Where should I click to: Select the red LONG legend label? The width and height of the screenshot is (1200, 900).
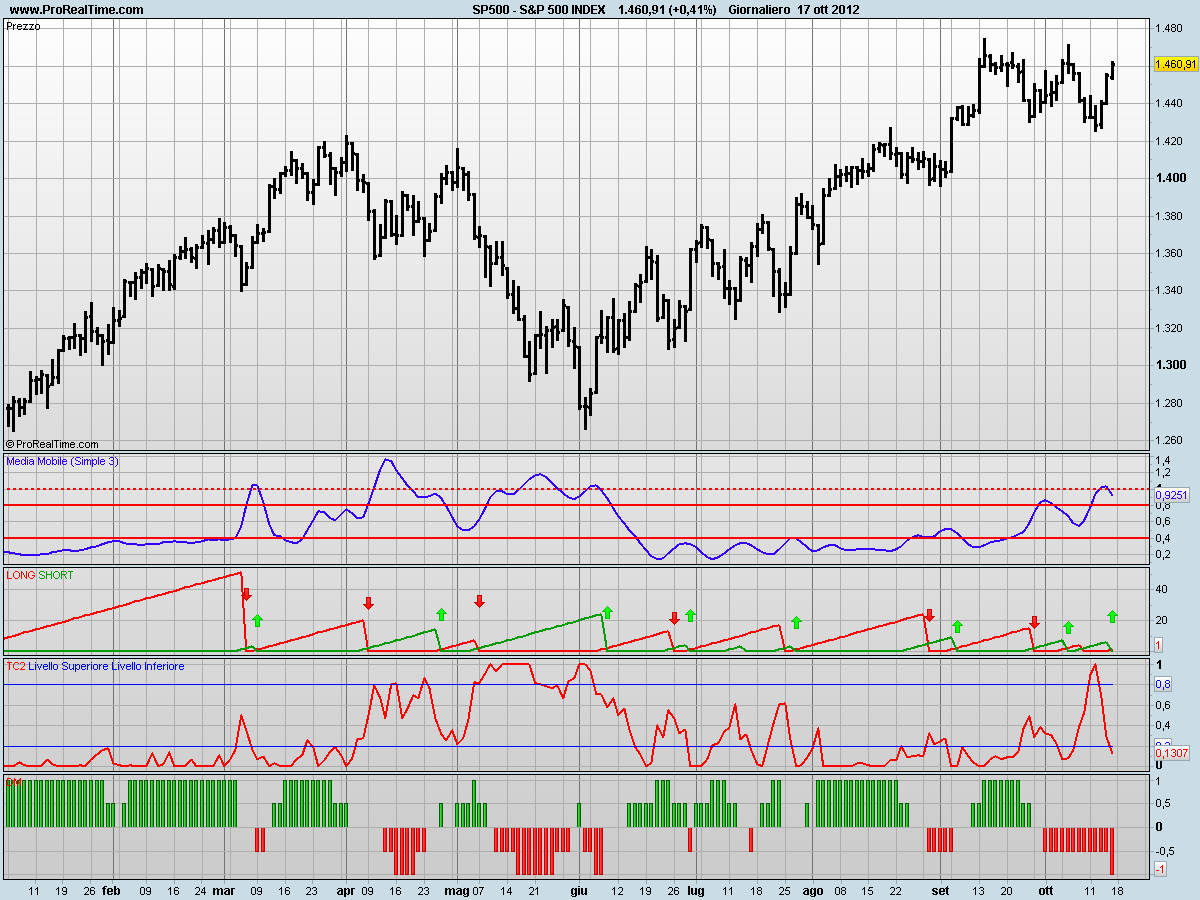[x=20, y=575]
